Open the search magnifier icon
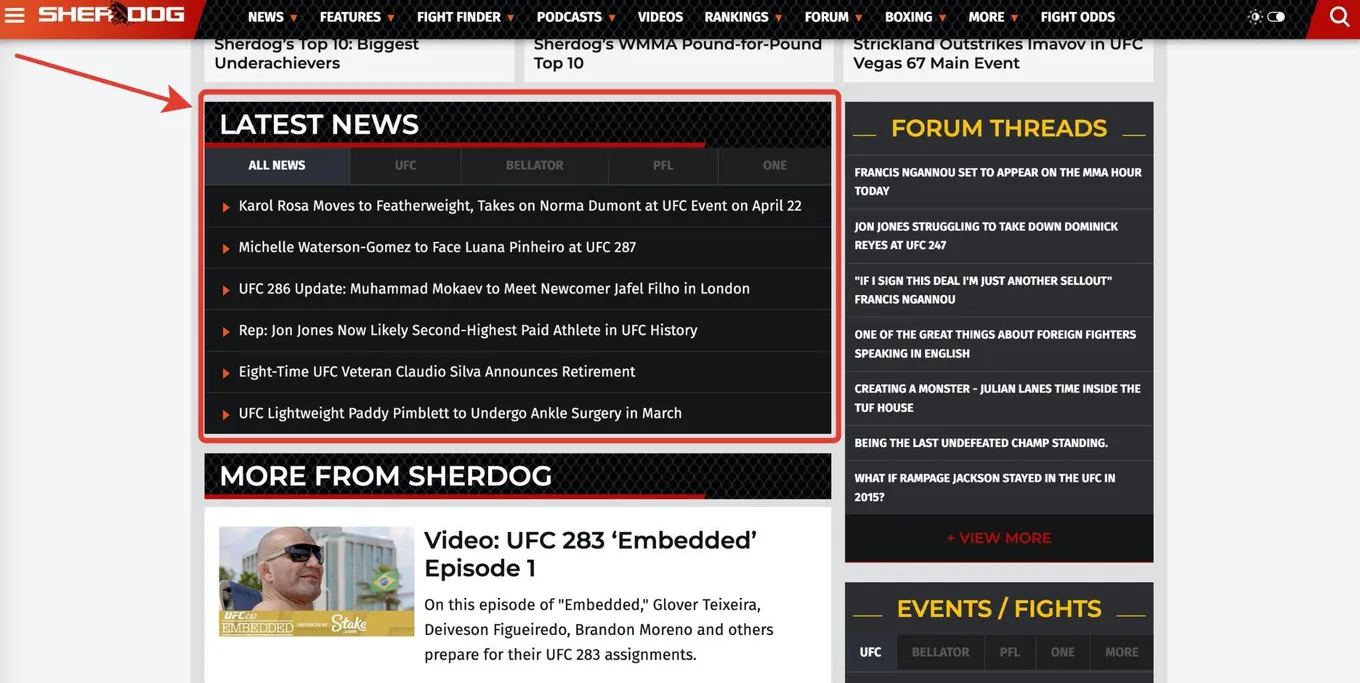Image resolution: width=1360 pixels, height=683 pixels. (x=1339, y=17)
